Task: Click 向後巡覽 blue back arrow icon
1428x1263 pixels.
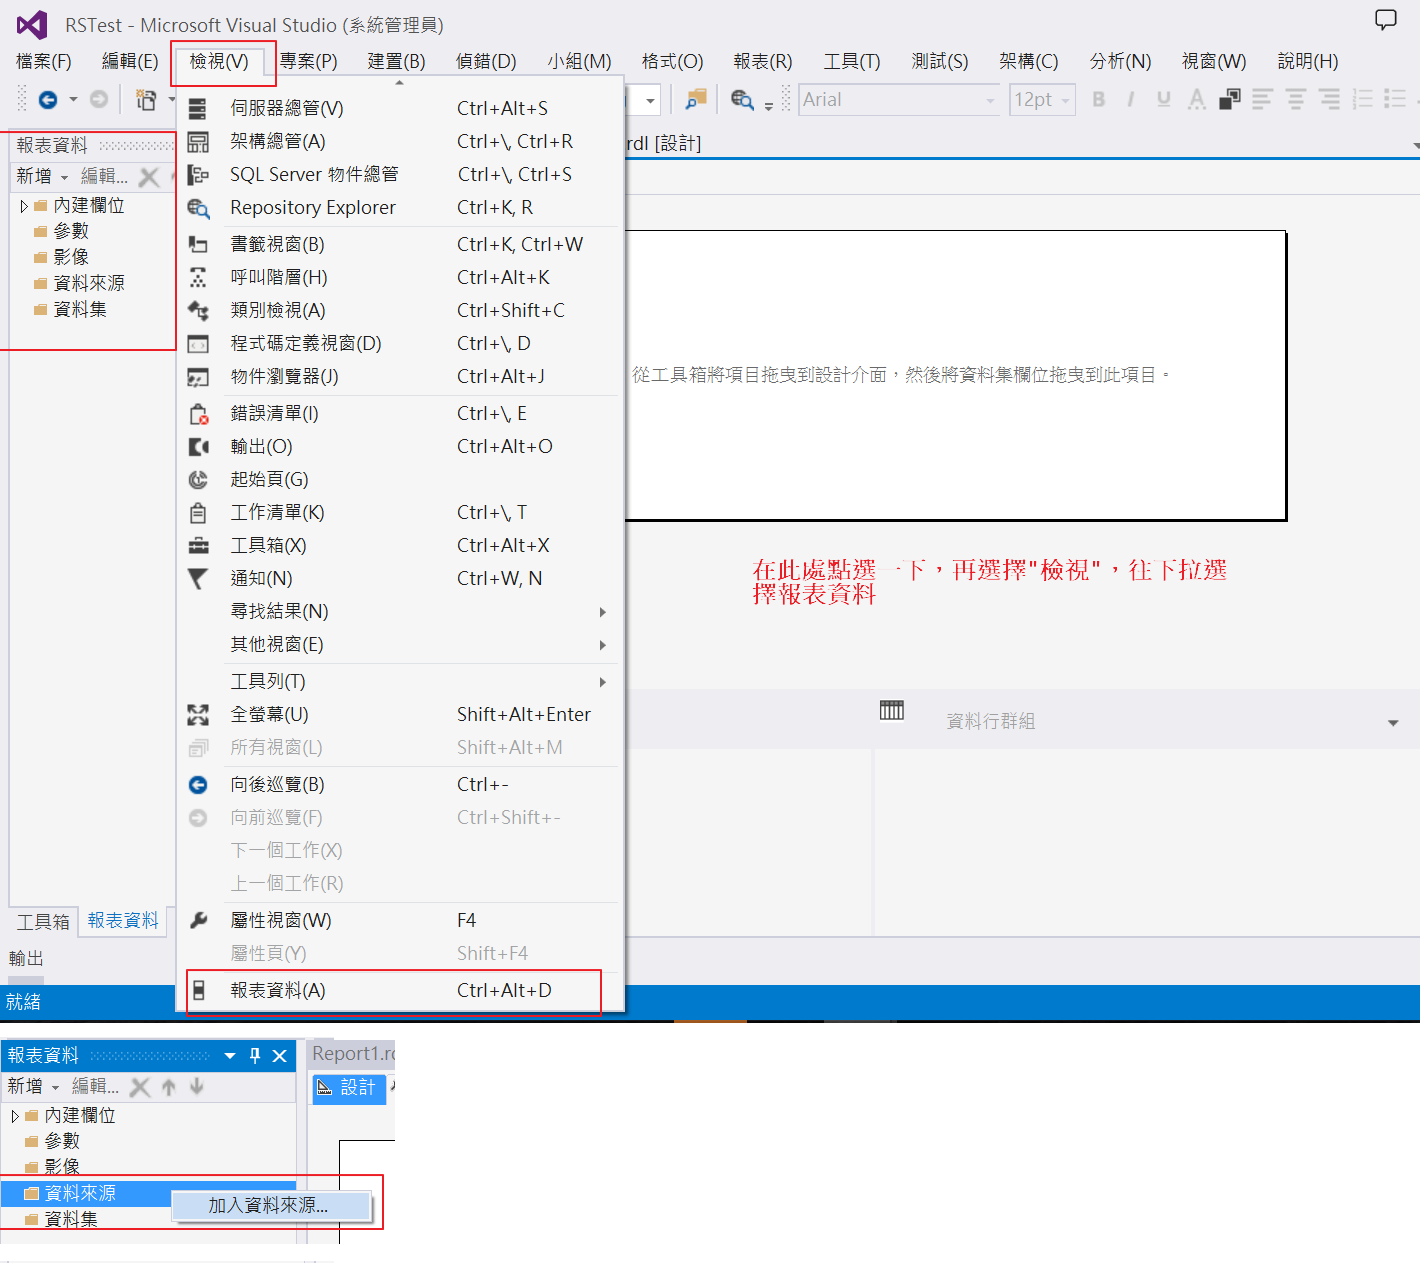Action: click(198, 785)
